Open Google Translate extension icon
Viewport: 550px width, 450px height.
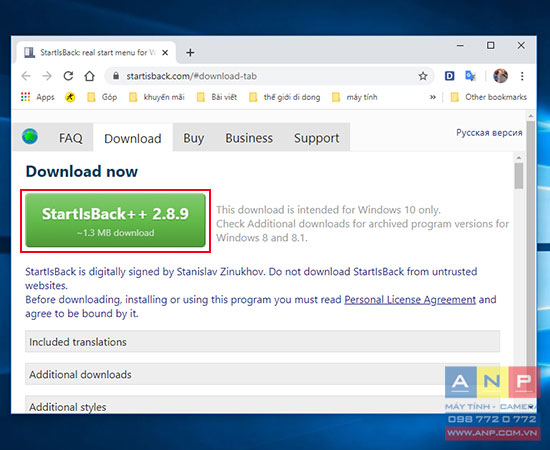click(470, 76)
